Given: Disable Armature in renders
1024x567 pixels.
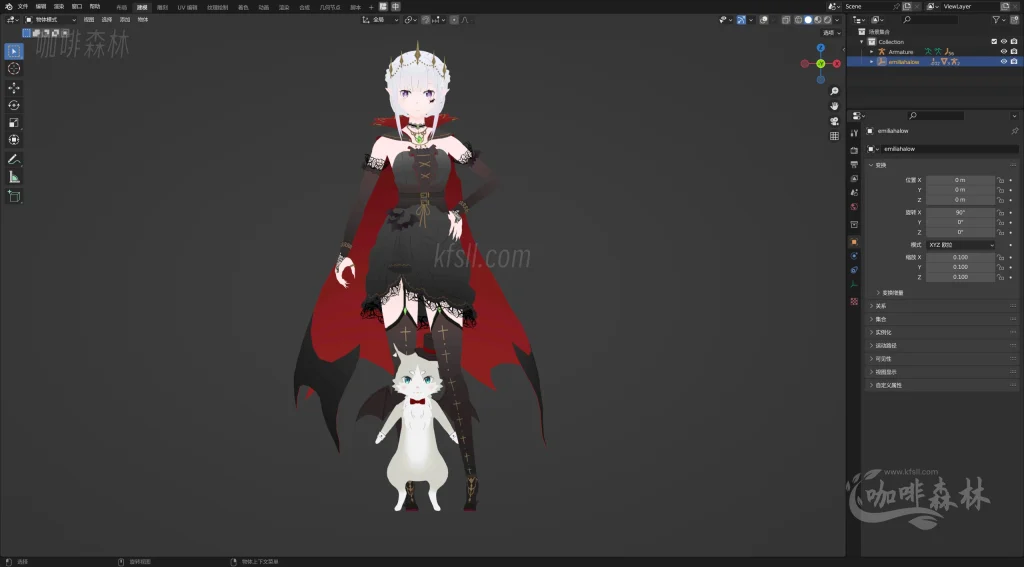Looking at the screenshot, I should 1014,52.
